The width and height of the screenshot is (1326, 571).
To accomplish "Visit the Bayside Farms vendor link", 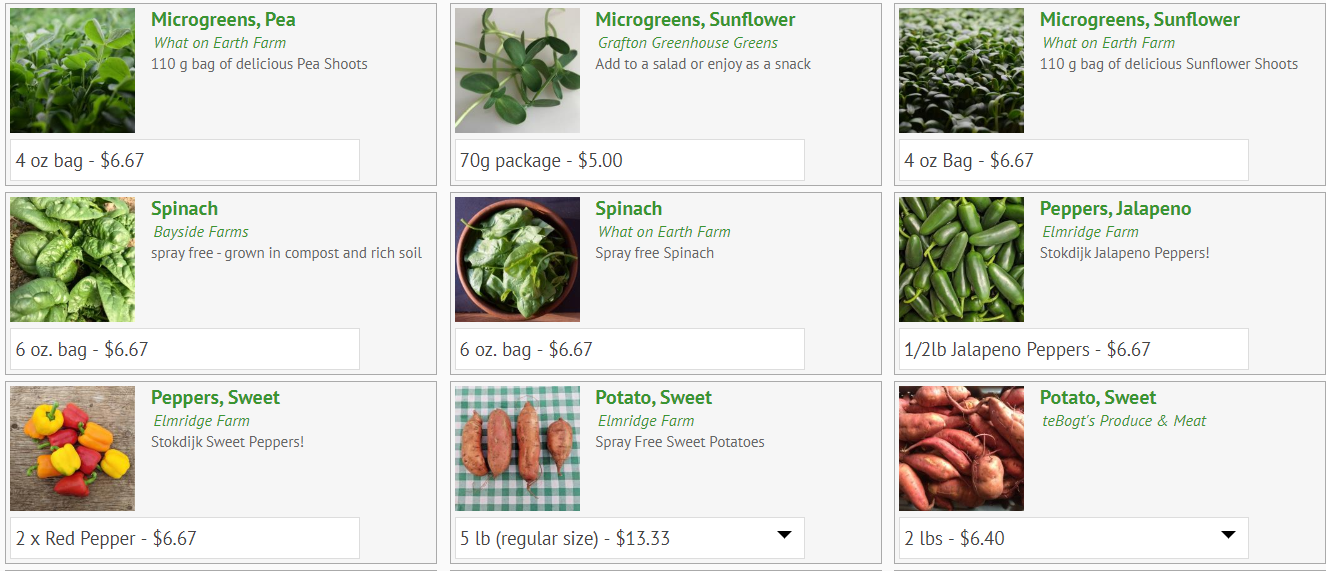I will pos(201,232).
